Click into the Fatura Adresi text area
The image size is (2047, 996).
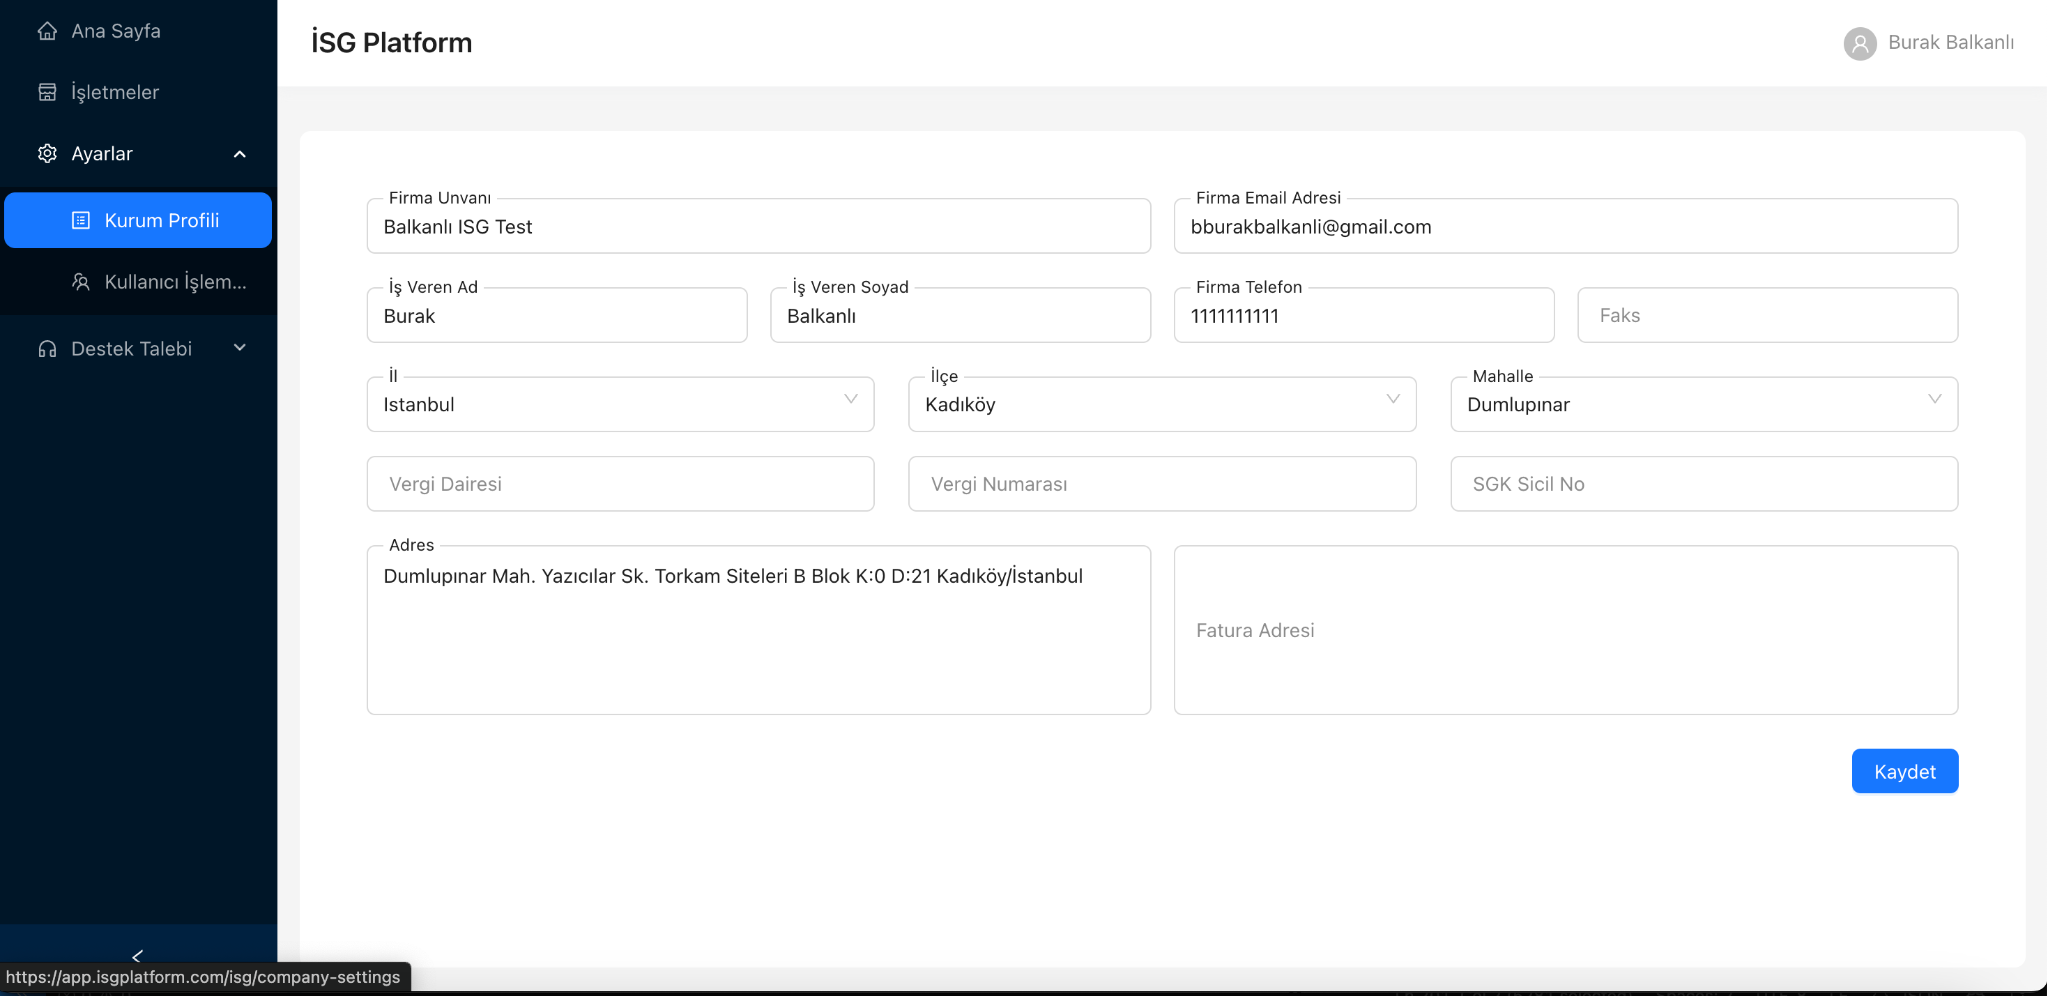(x=1565, y=630)
